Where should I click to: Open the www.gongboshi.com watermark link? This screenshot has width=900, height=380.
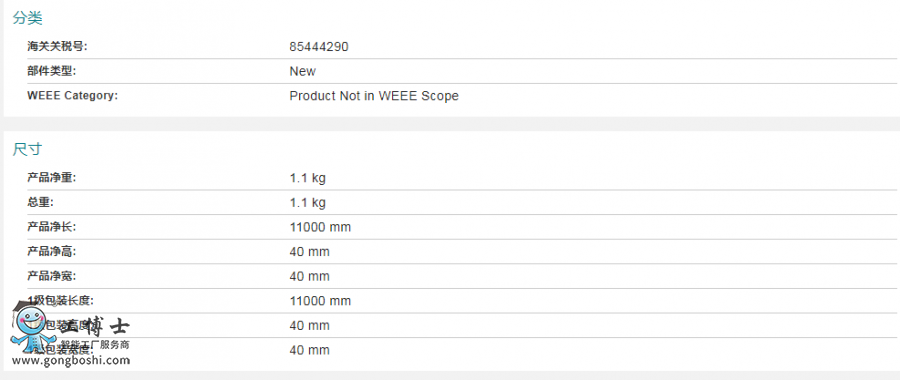(71, 360)
